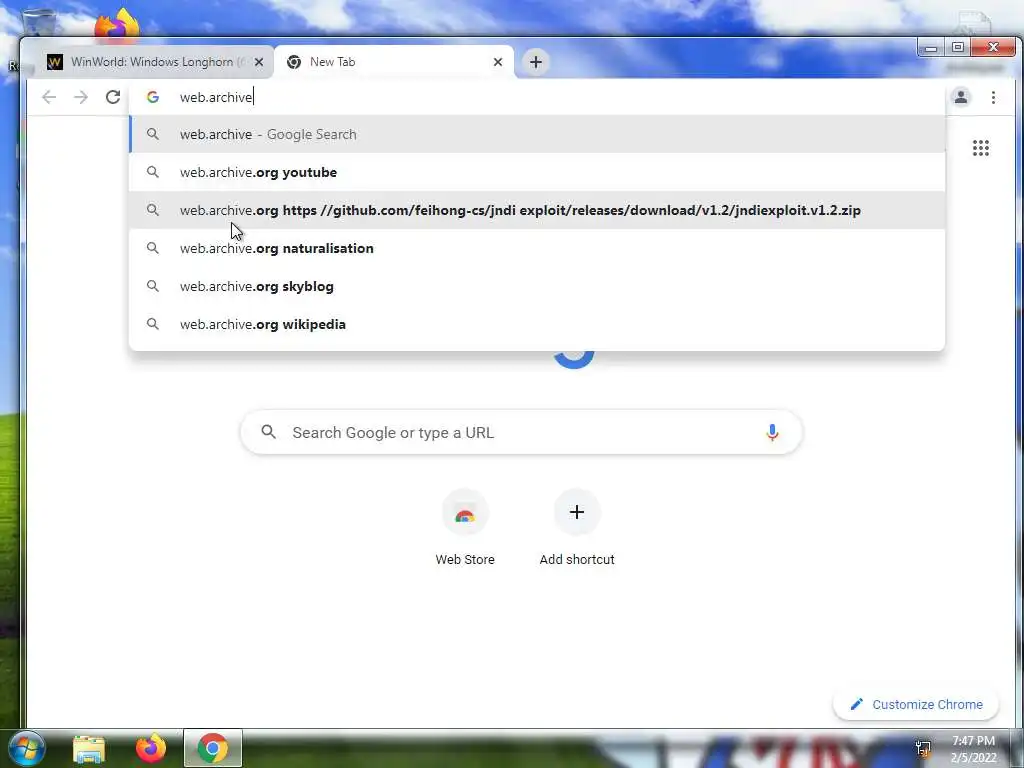This screenshot has height=768, width=1024.
Task: Select the 'web.archive.org naturalisation' suggestion
Action: [537, 248]
